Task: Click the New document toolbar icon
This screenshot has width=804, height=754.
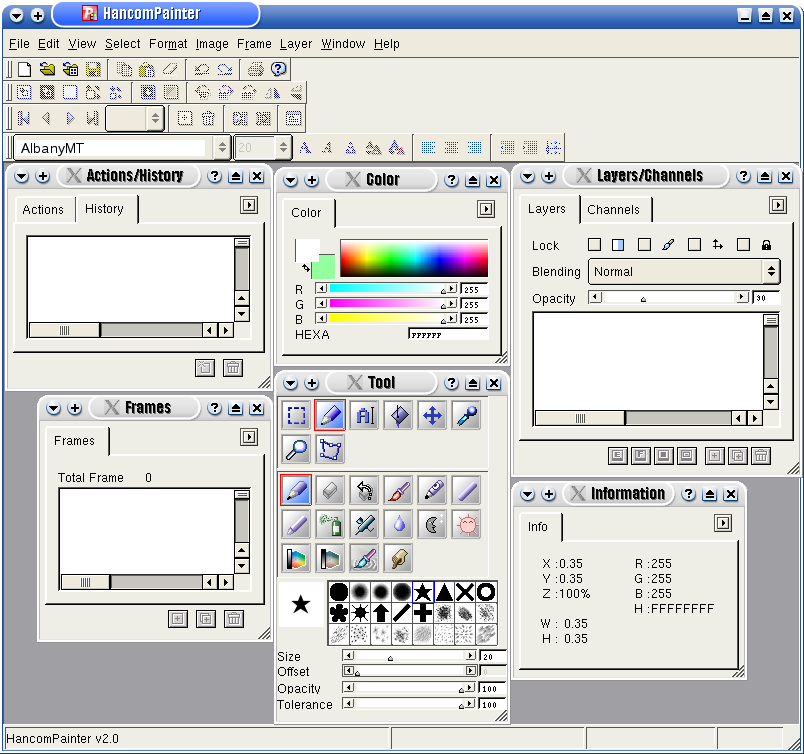Action: (24, 69)
